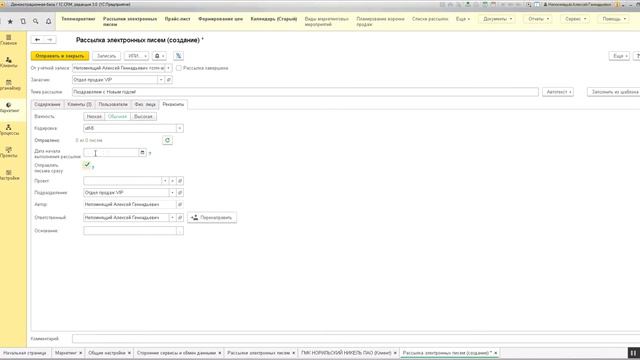Set importance to Высокая

pos(143,116)
